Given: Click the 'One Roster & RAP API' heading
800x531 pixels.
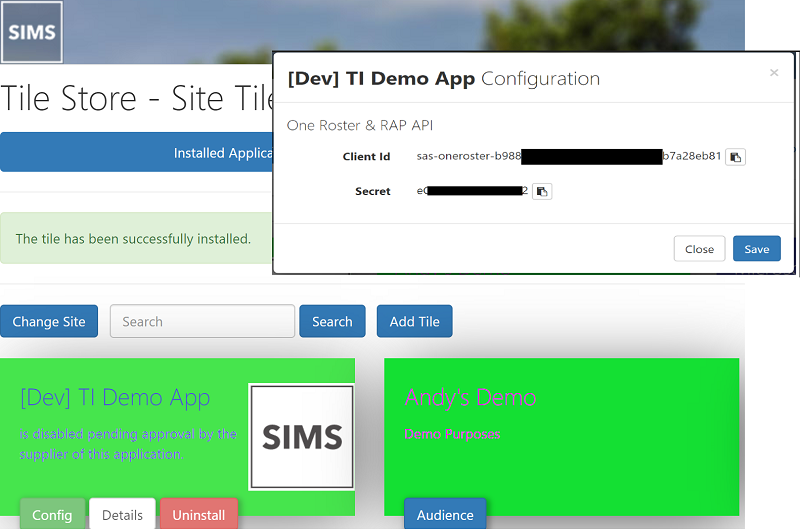Looking at the screenshot, I should click(360, 125).
